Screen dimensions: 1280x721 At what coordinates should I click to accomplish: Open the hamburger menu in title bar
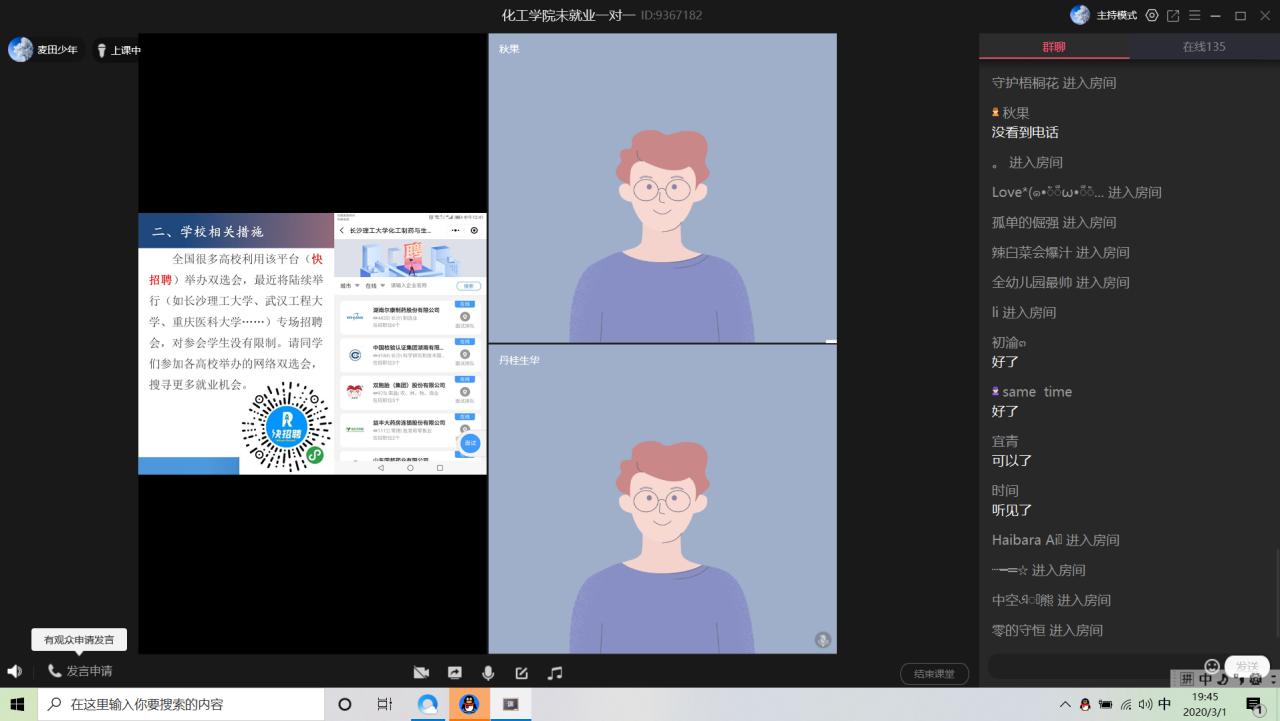click(x=1194, y=15)
